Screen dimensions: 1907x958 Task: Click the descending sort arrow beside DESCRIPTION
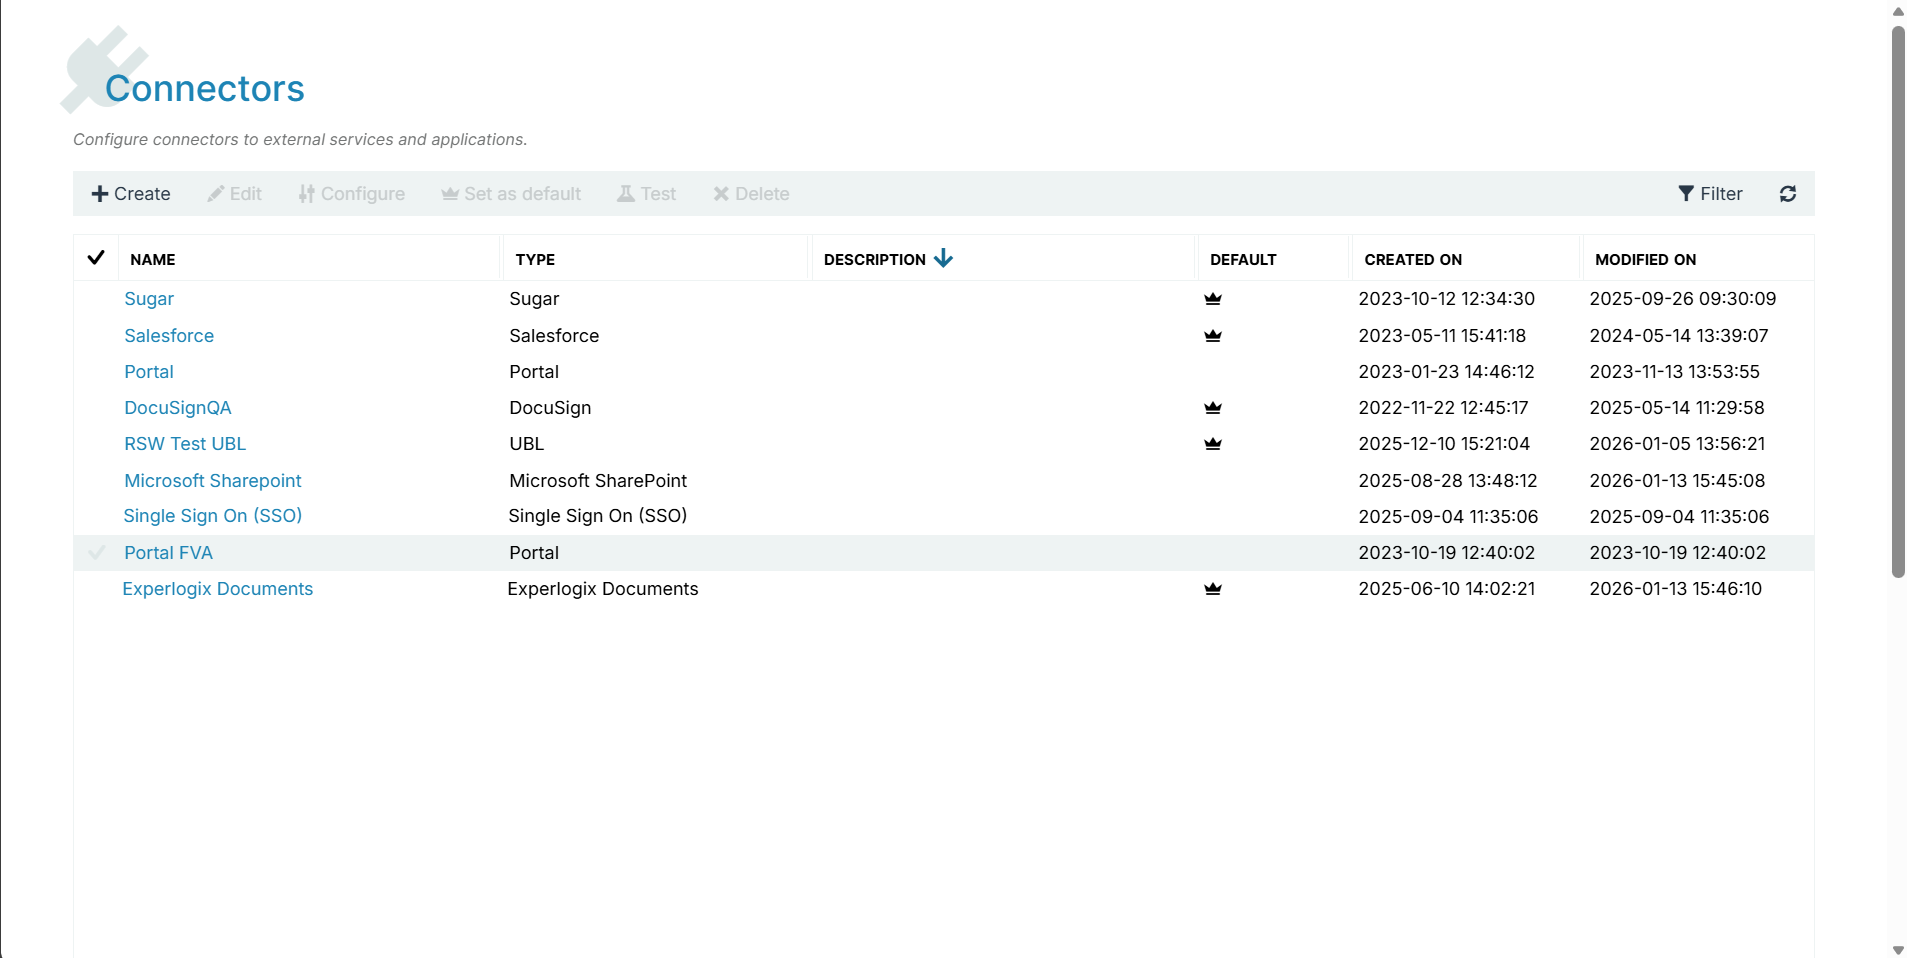pyautogui.click(x=943, y=259)
